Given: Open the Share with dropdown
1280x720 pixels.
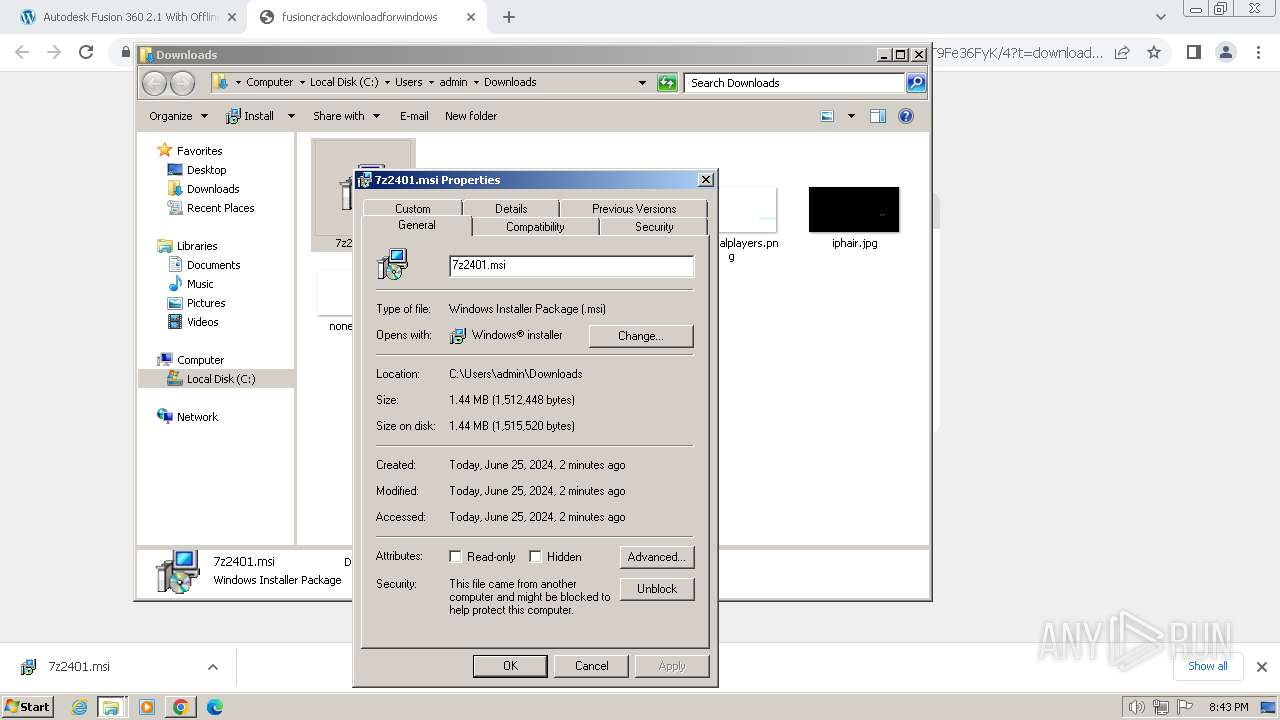Looking at the screenshot, I should pos(346,116).
